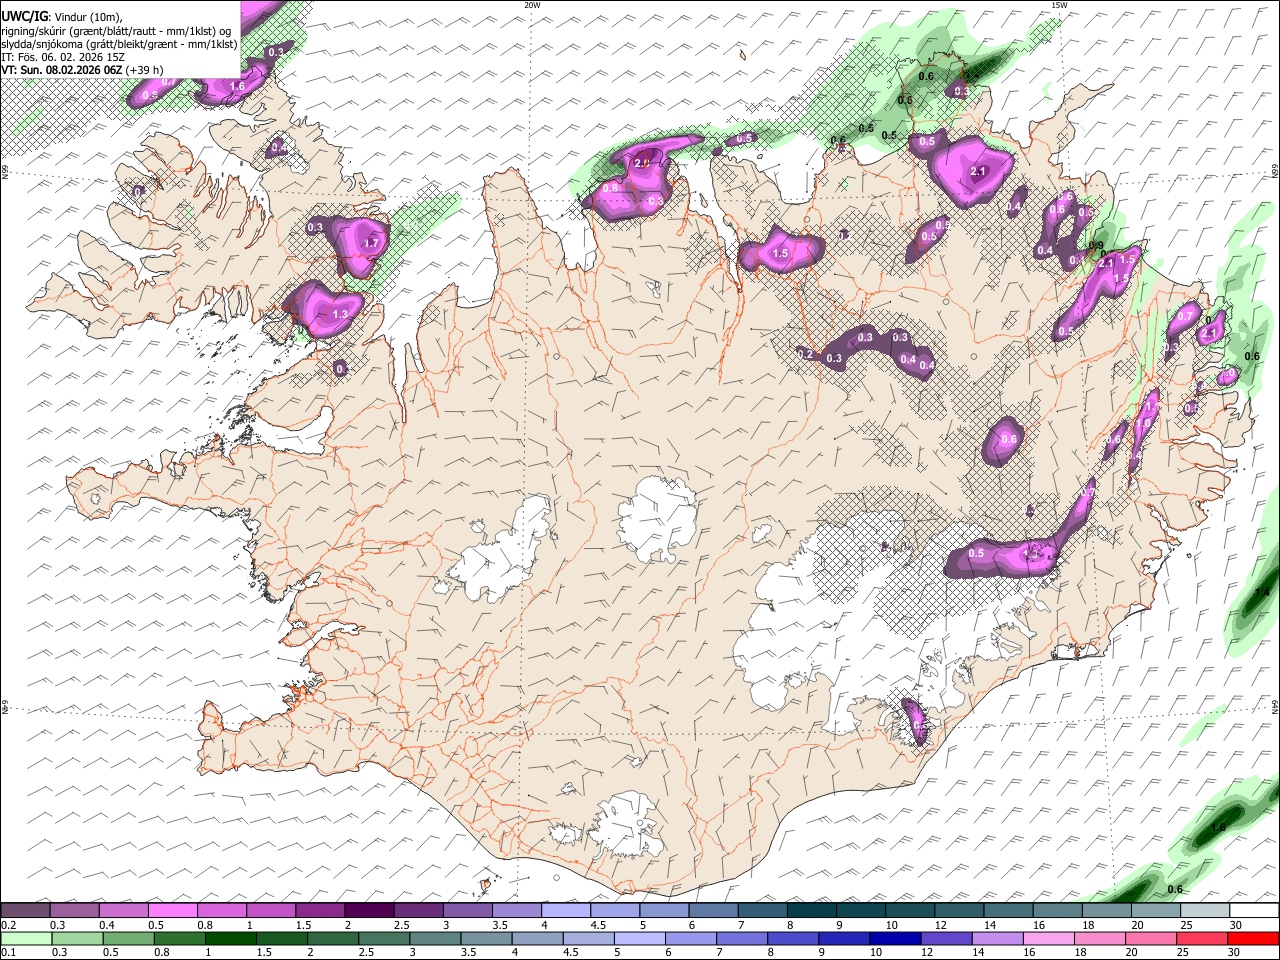Pick the lower legend swatch for 0.8–1

click(179, 938)
